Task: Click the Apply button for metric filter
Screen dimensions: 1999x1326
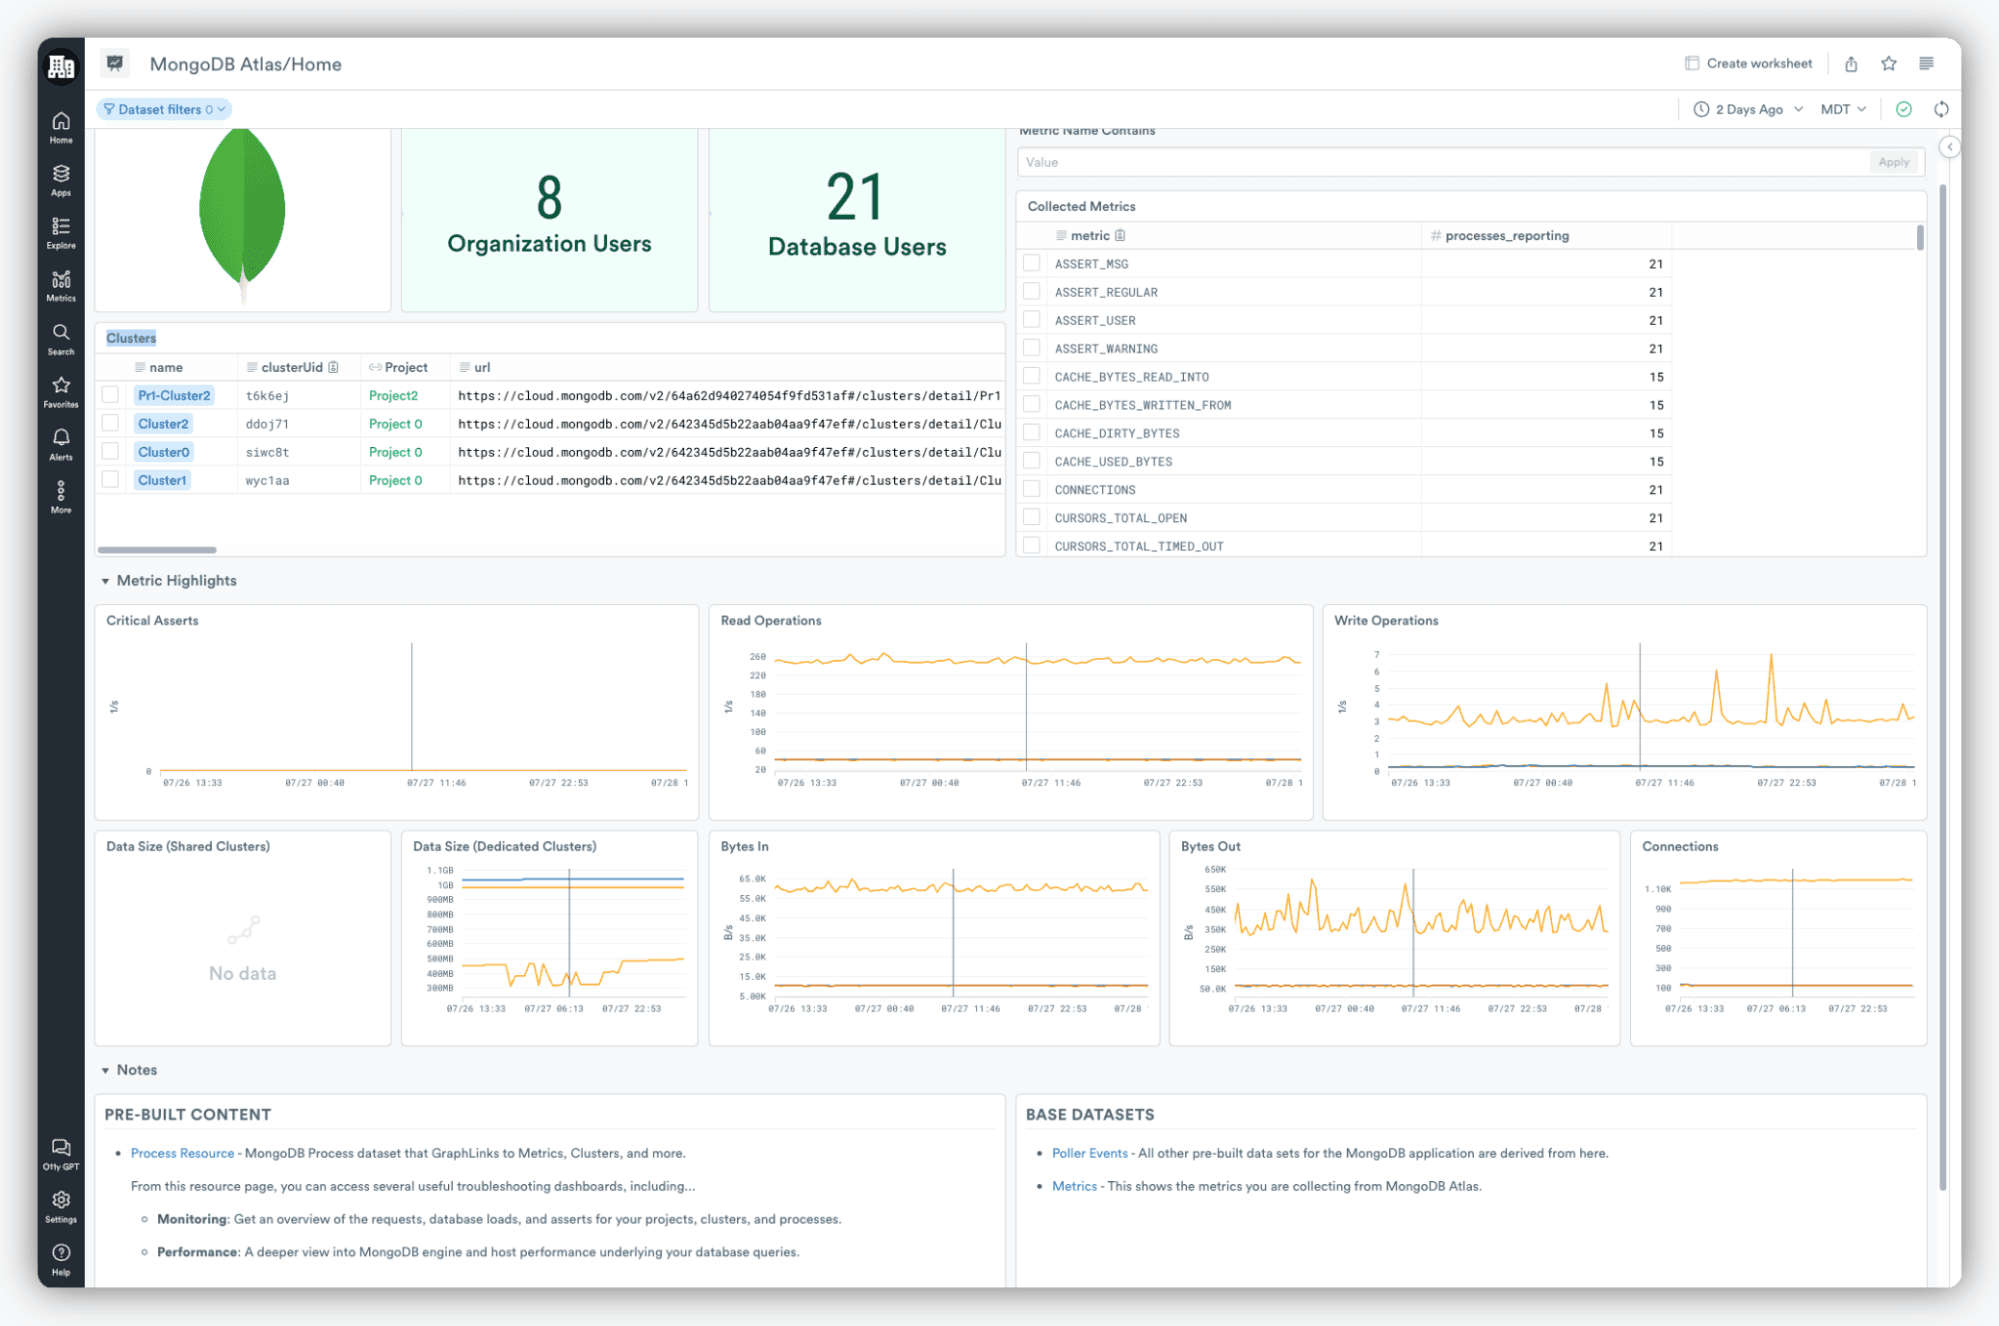Action: pos(1893,162)
